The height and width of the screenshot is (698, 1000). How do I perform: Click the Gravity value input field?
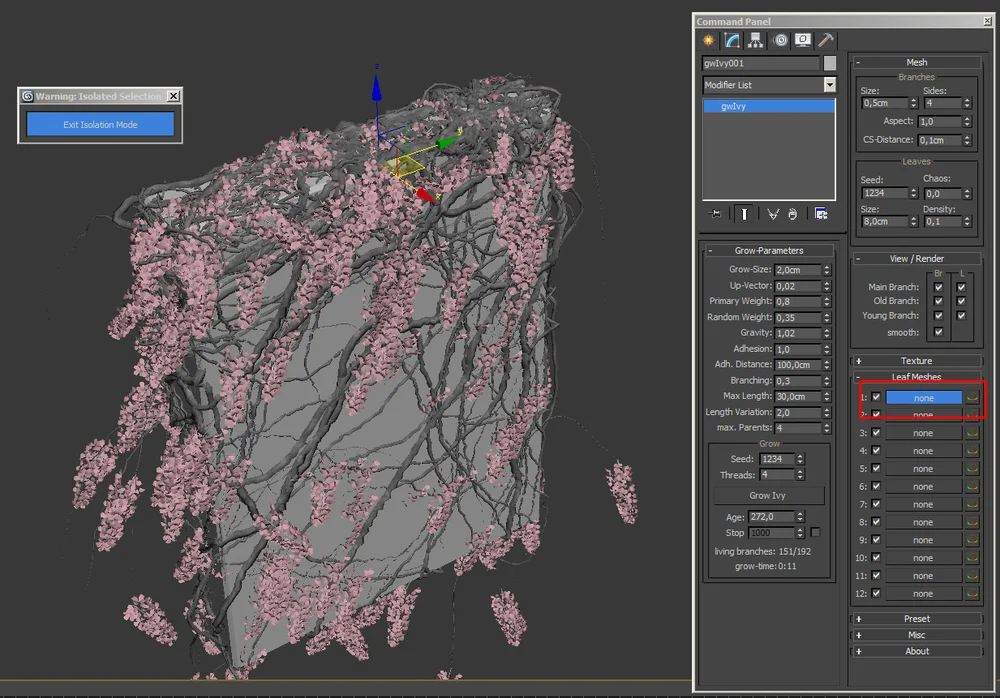798,333
